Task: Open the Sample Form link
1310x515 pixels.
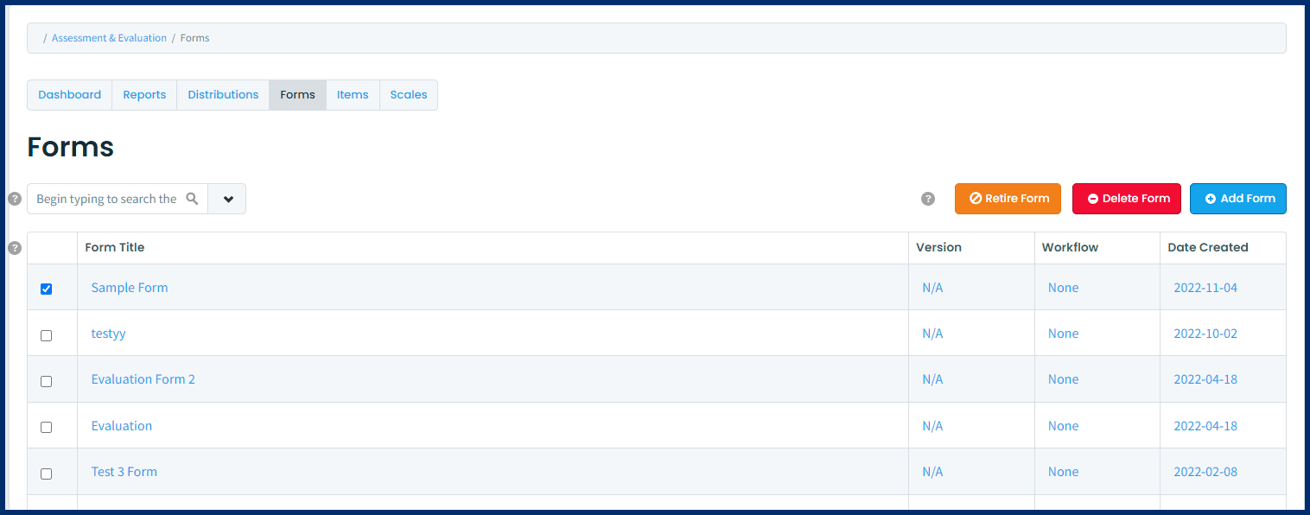Action: tap(129, 288)
